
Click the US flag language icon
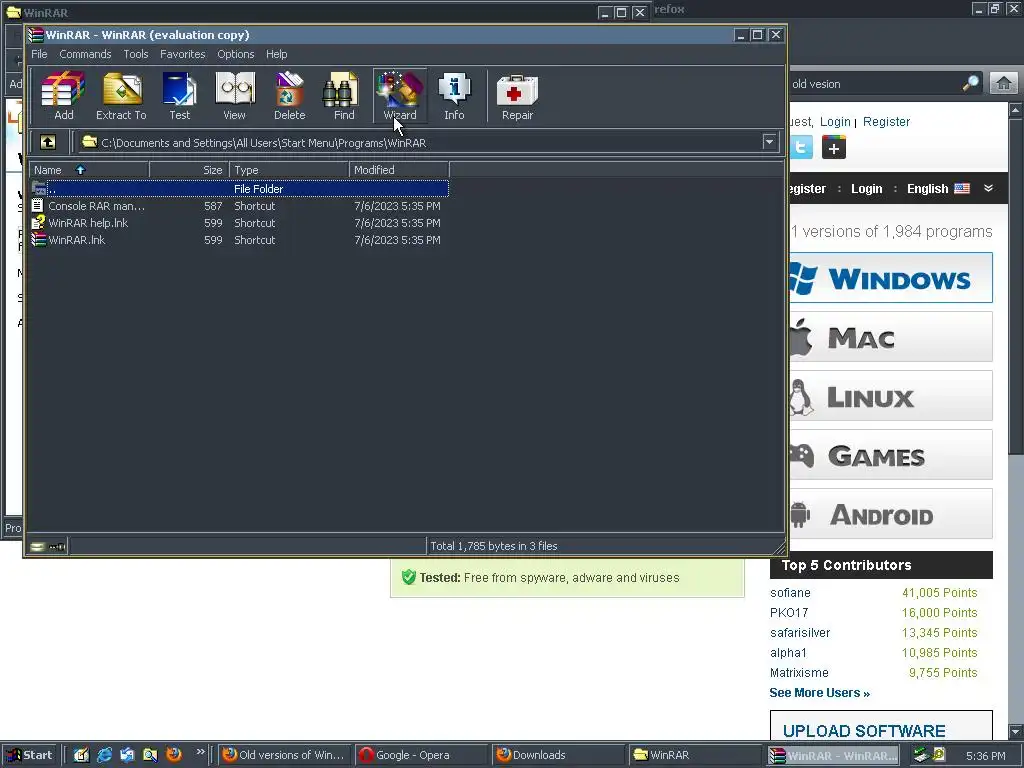tap(962, 189)
